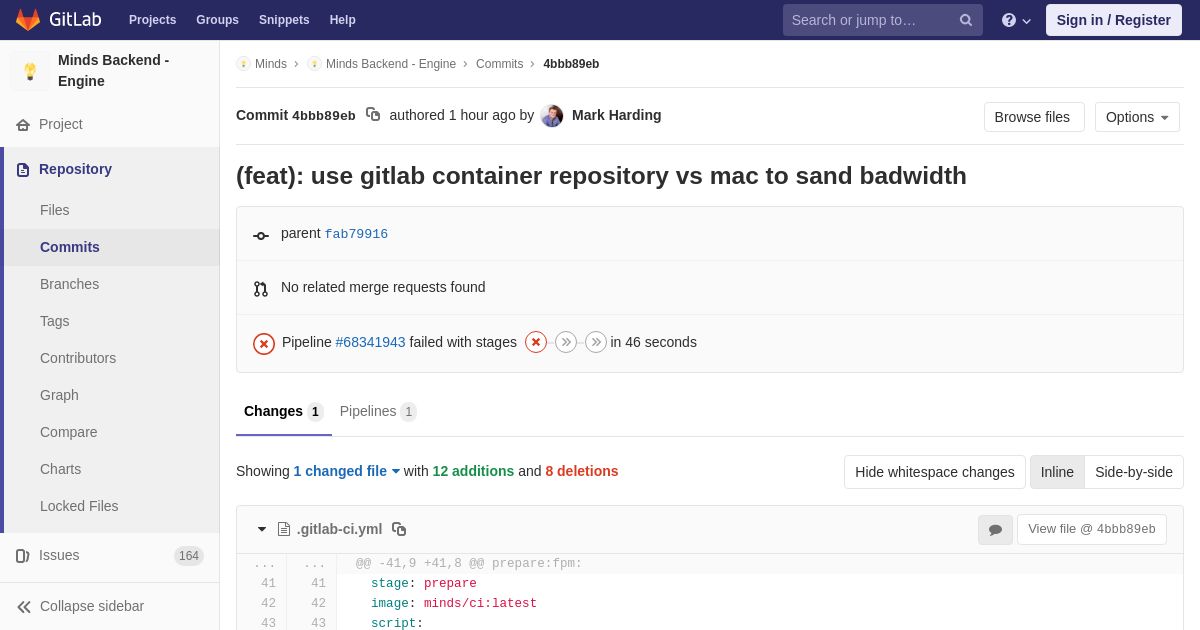
Task: Click the first failed stage icon
Action: coord(536,342)
